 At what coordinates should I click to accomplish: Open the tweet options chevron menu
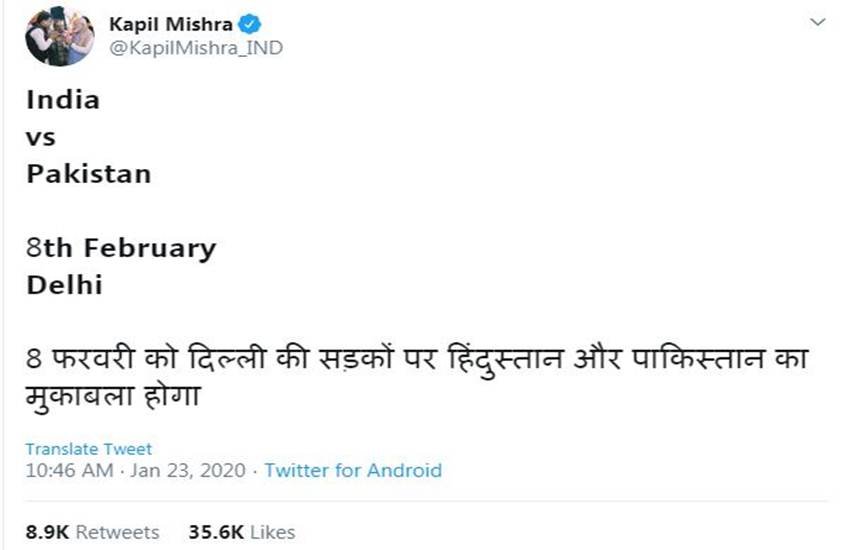pyautogui.click(x=817, y=22)
